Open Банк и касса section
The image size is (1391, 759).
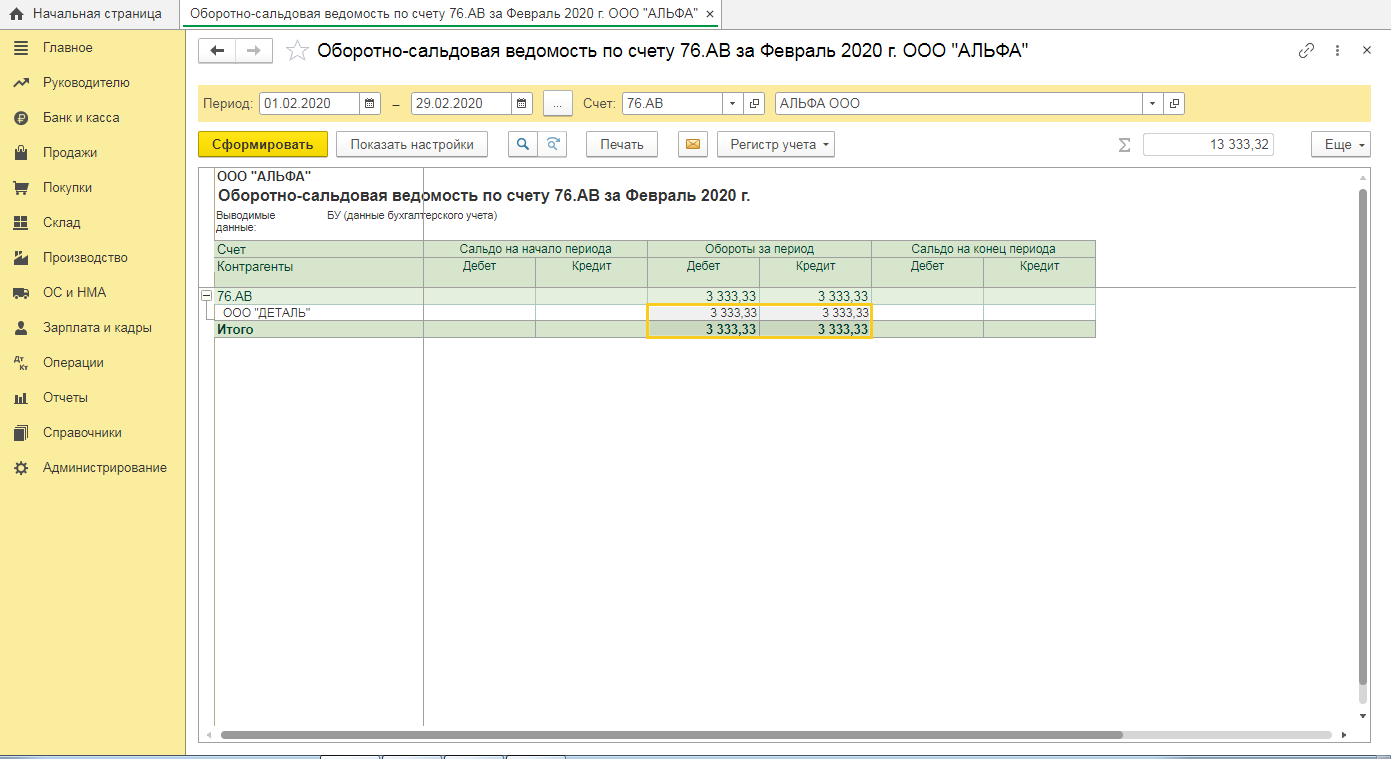click(x=81, y=118)
